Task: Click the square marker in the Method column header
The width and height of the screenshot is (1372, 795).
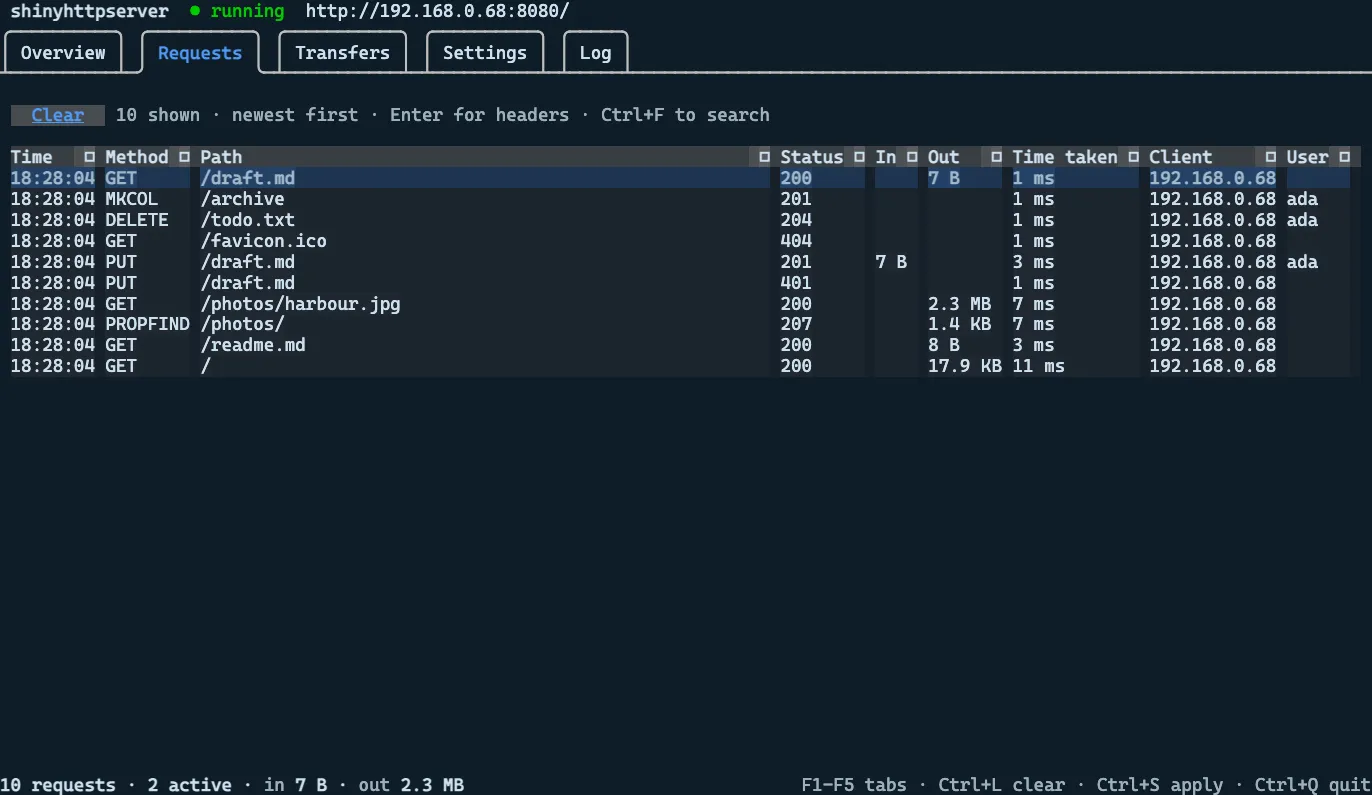Action: pyautogui.click(x=184, y=157)
